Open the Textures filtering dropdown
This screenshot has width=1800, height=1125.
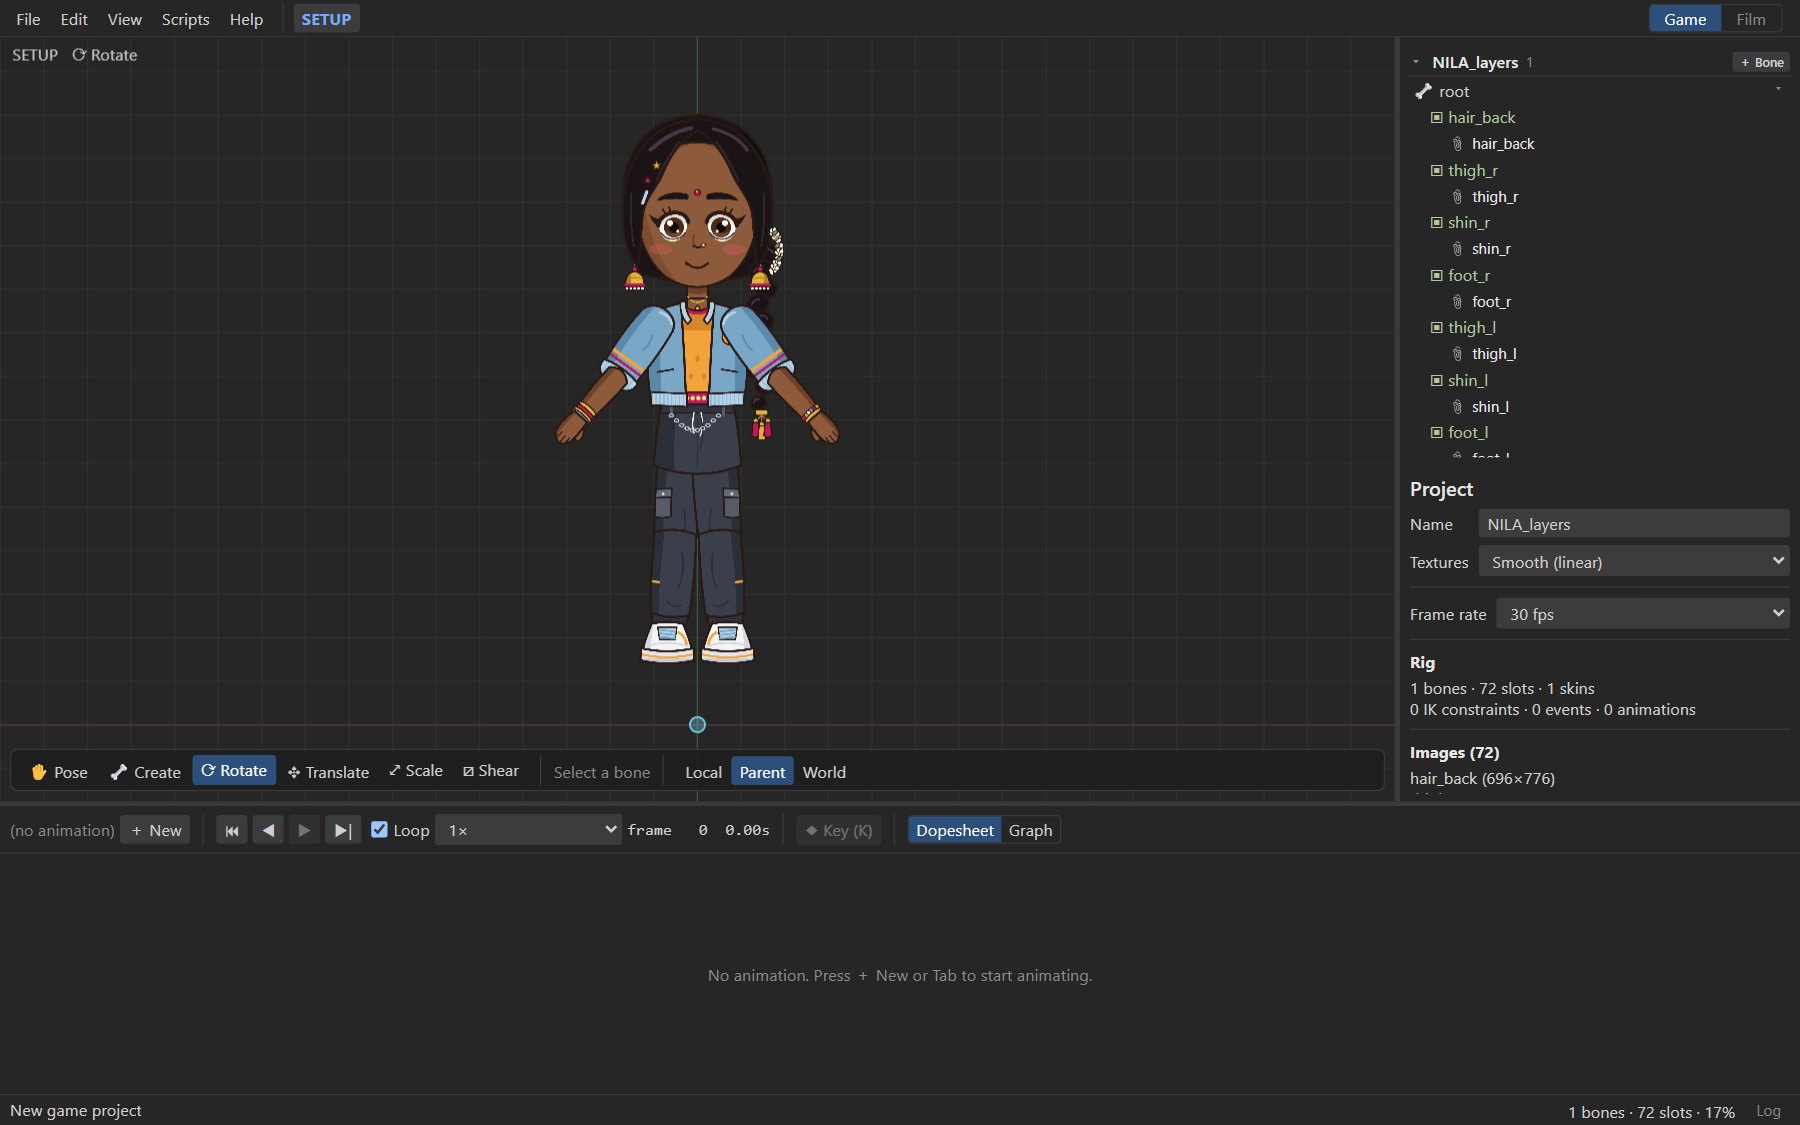tap(1634, 562)
